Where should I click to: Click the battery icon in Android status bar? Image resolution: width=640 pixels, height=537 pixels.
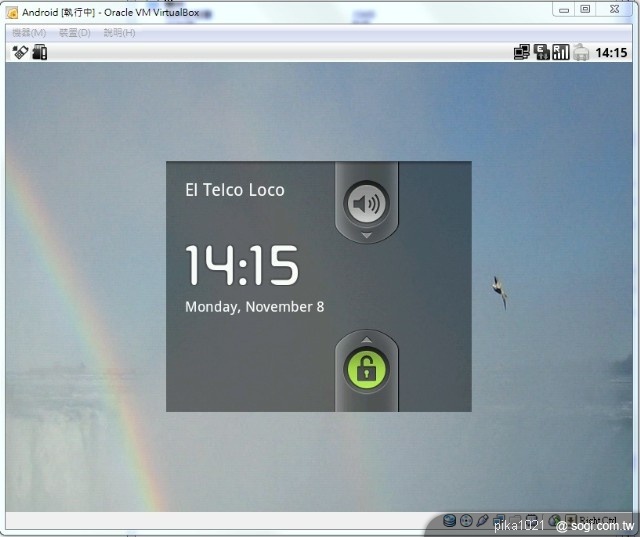point(581,52)
